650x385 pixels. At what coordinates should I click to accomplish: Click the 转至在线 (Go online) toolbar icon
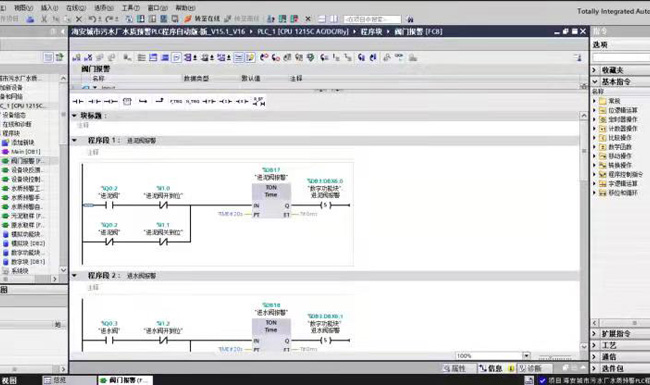(202, 19)
